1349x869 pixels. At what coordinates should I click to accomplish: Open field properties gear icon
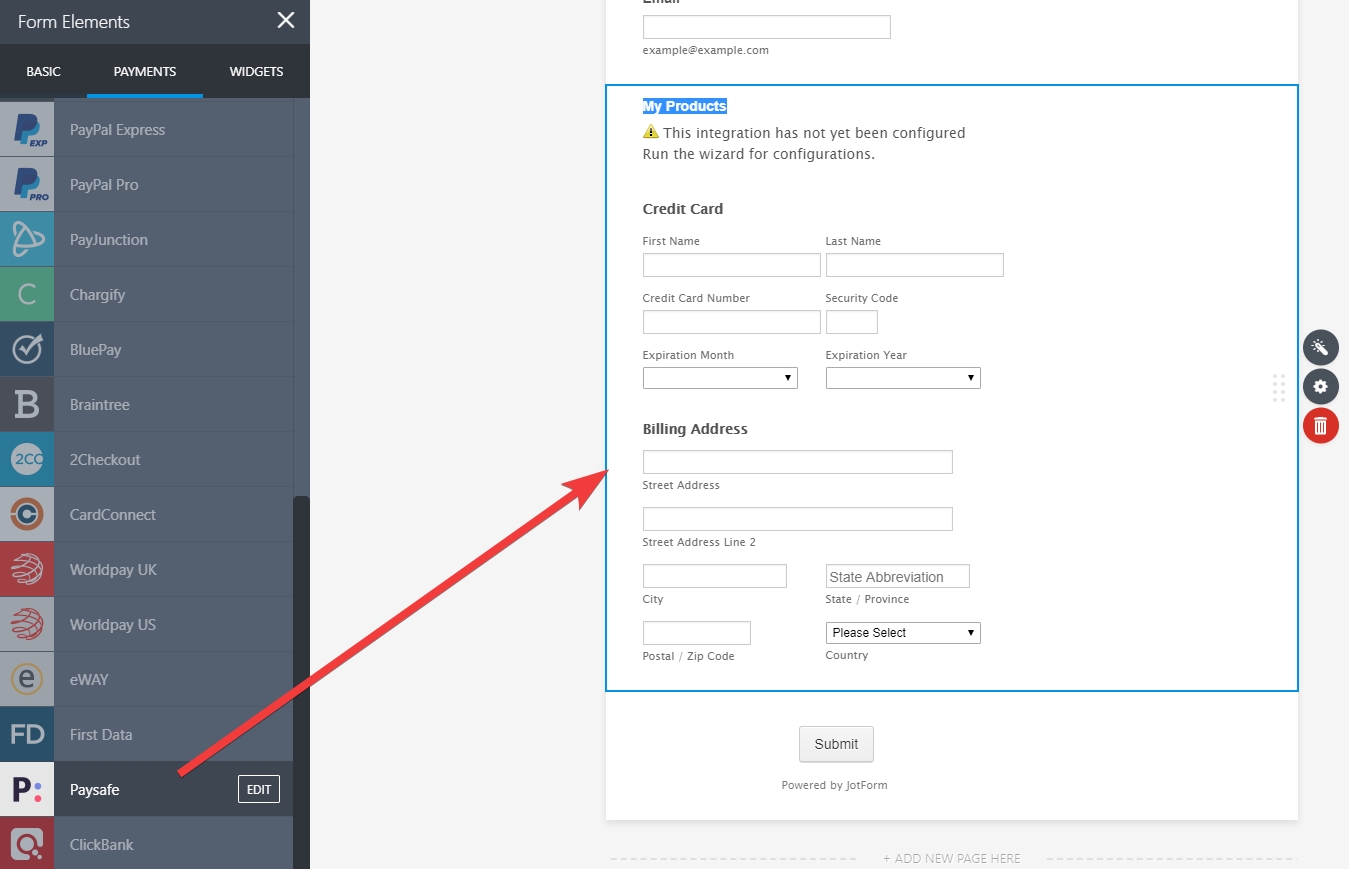1320,387
